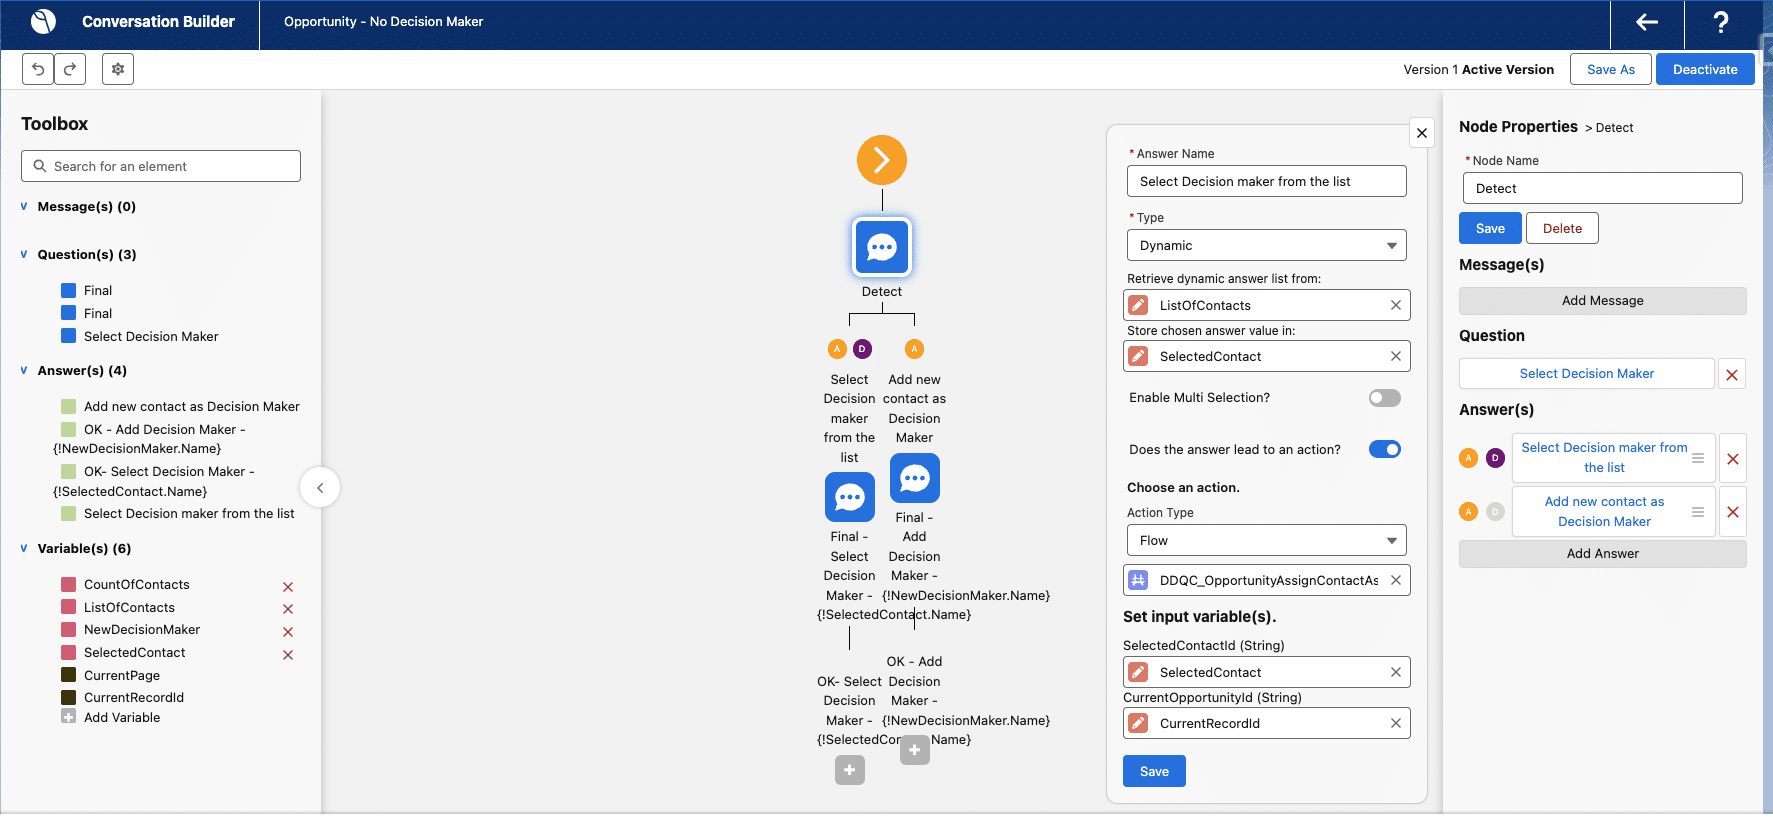1773x828 pixels.
Task: Select Select Decision Maker in Toolbox questions
Action: 151,336
